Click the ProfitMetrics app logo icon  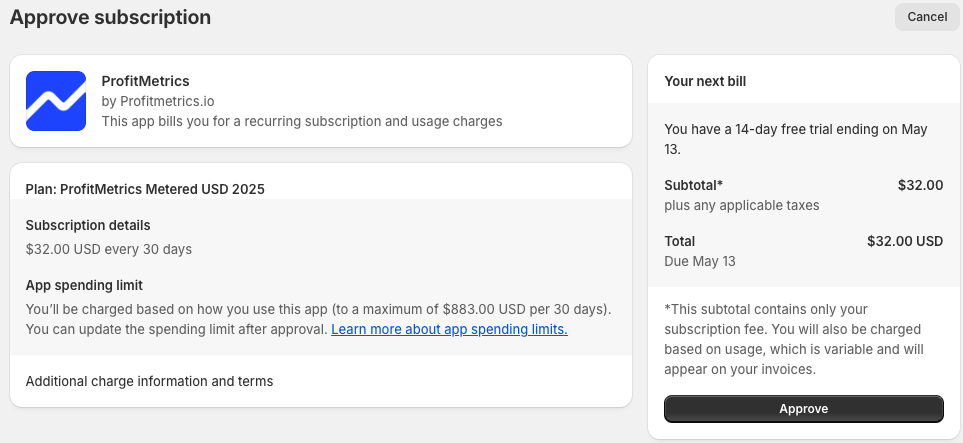pyautogui.click(x=56, y=101)
